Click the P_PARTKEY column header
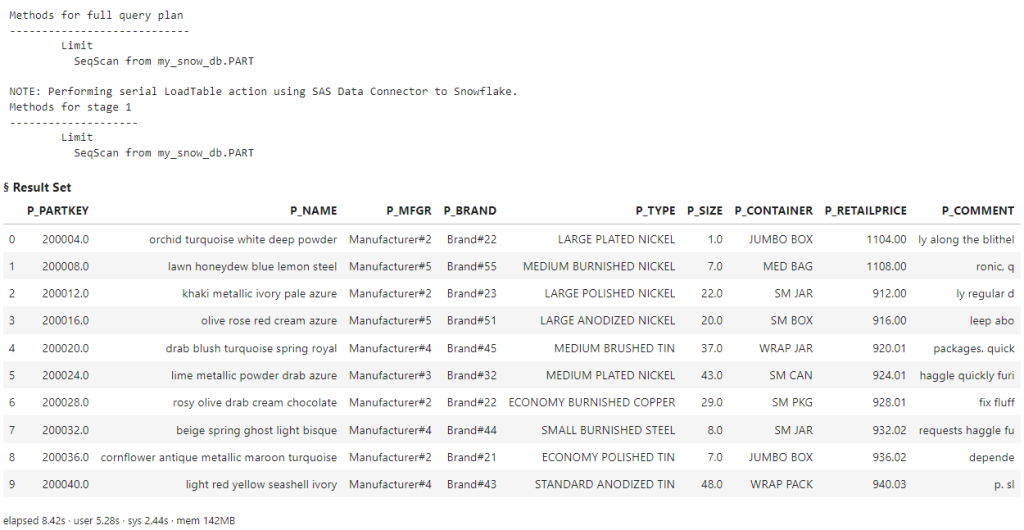The width and height of the screenshot is (1024, 530). 58,211
